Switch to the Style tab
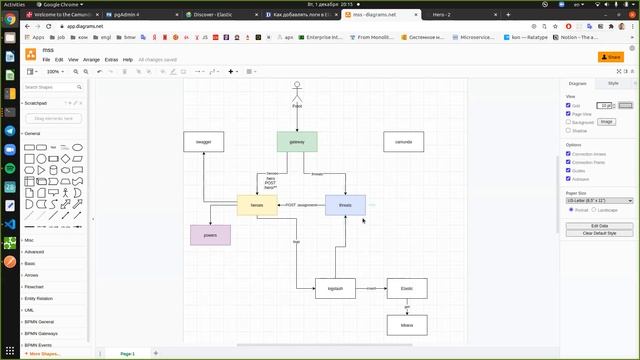 (x=613, y=83)
